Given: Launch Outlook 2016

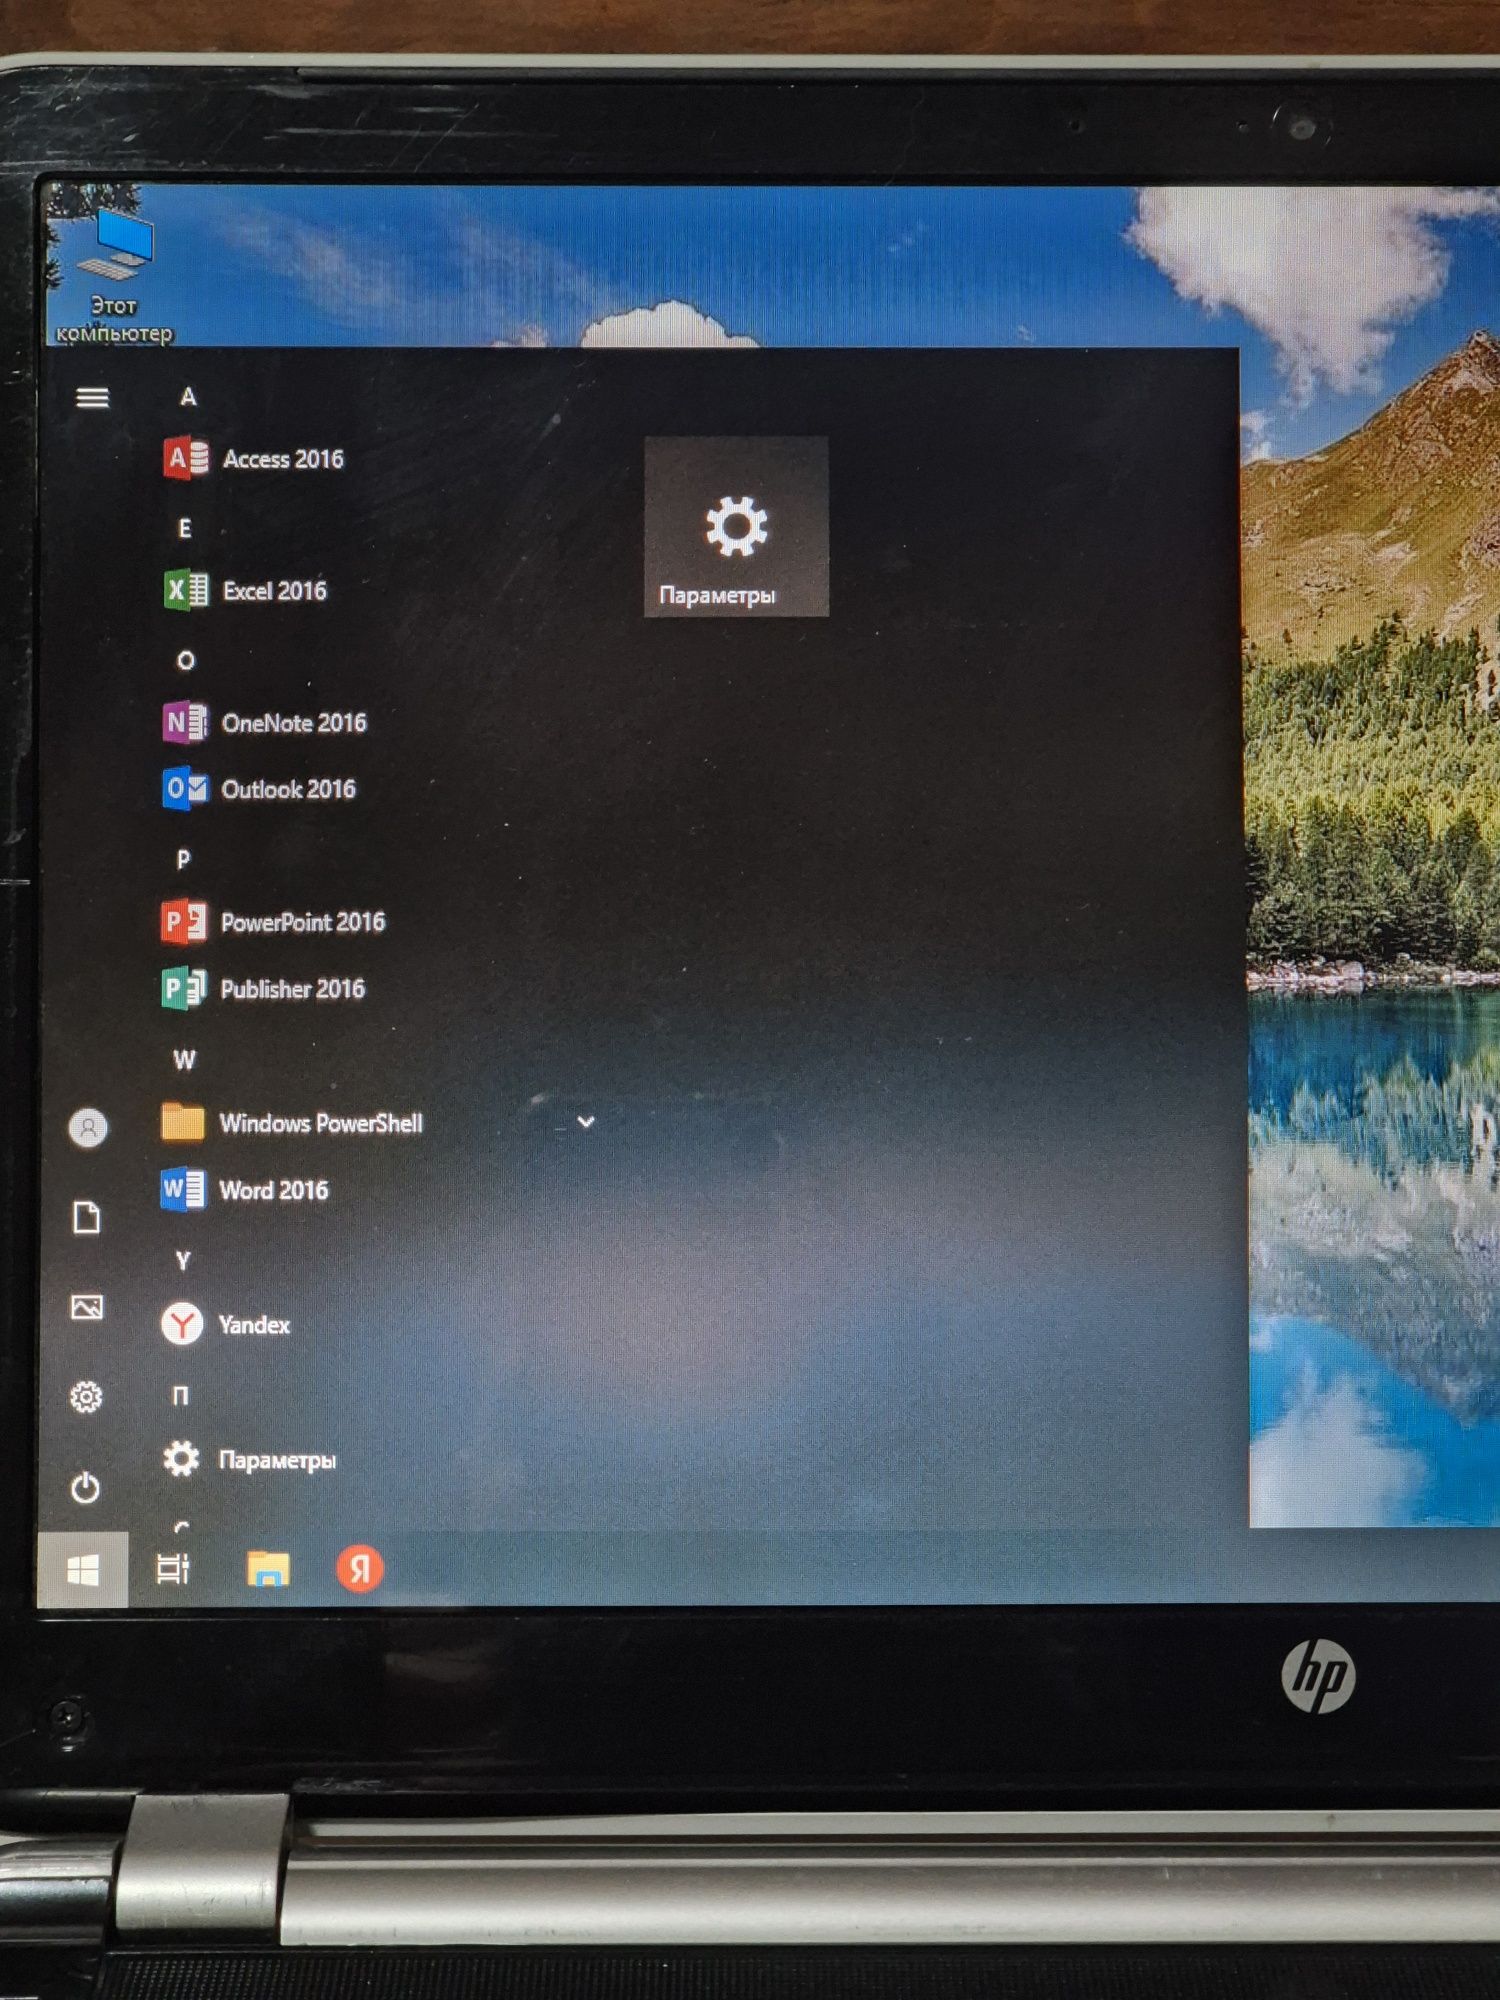Looking at the screenshot, I should click(259, 789).
